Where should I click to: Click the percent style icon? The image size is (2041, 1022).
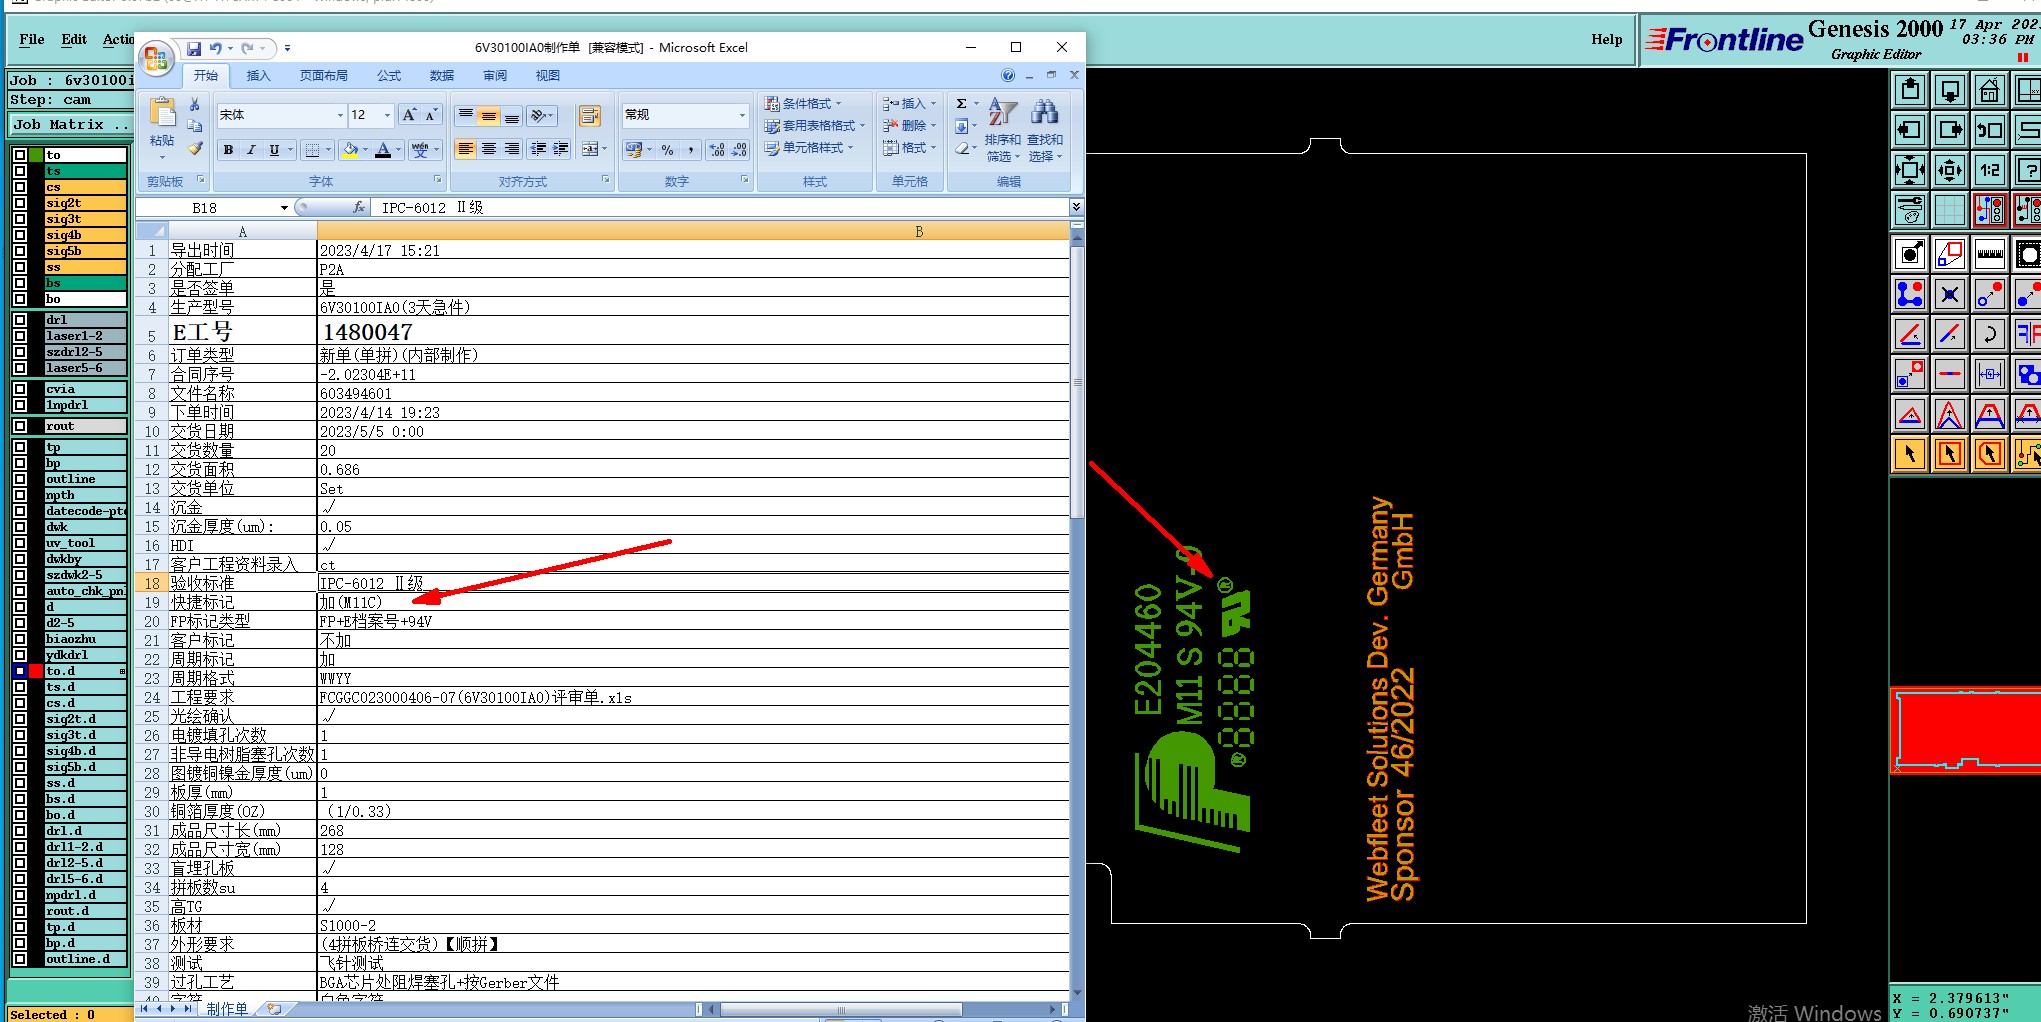pos(667,150)
